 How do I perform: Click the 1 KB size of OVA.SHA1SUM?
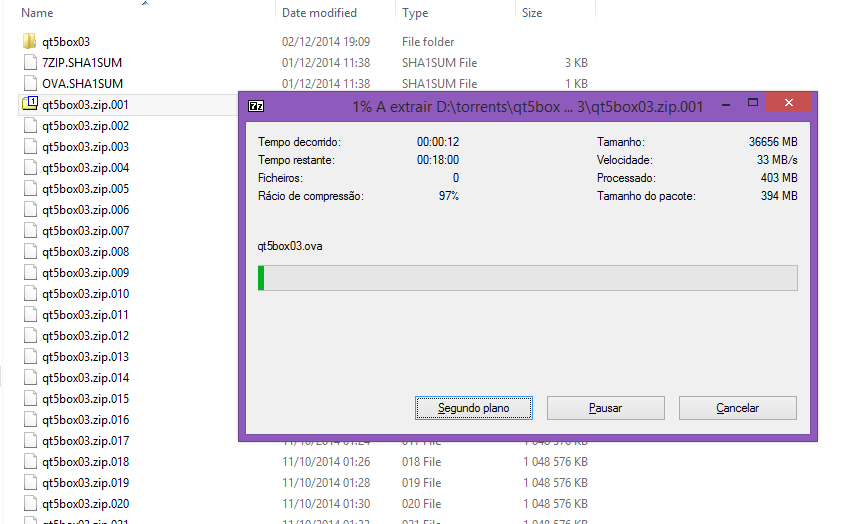pos(576,83)
